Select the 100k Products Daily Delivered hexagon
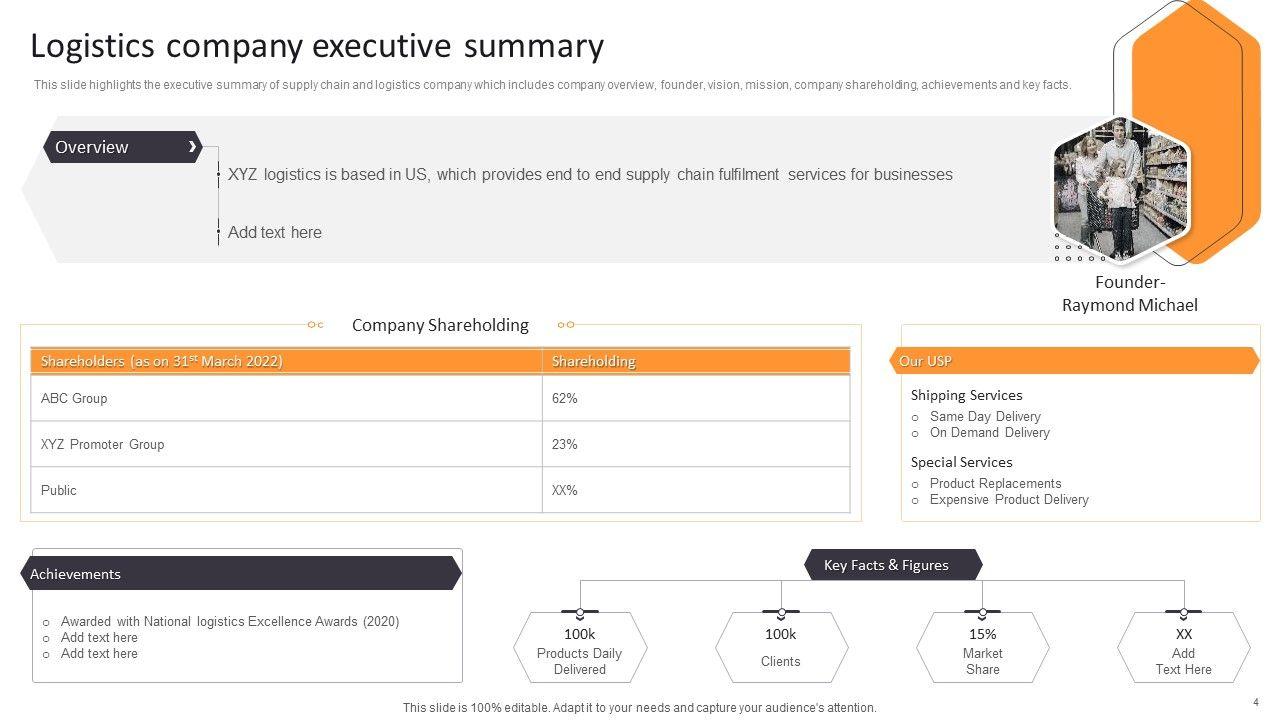This screenshot has width=1280, height=720. pos(580,650)
